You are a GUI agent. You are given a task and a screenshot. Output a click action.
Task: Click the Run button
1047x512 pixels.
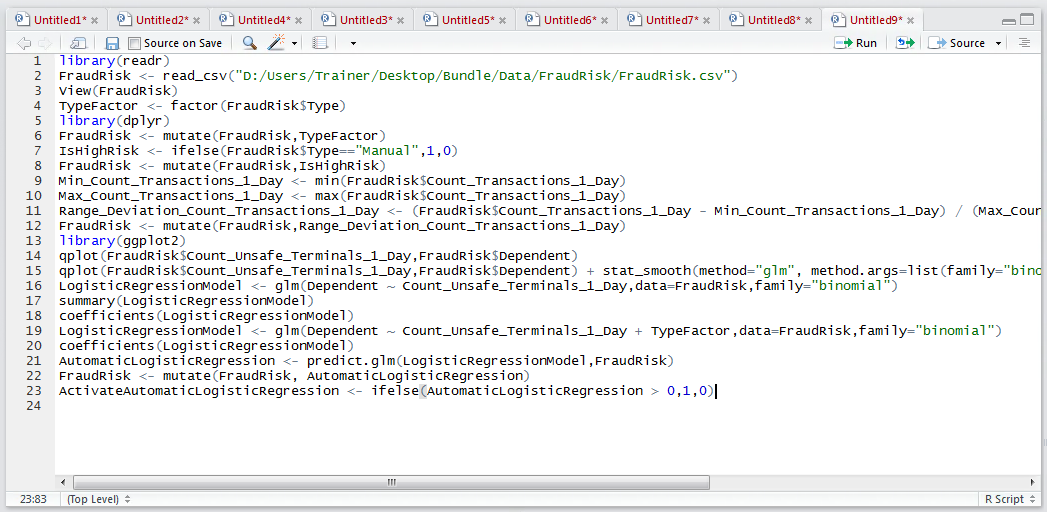click(855, 43)
